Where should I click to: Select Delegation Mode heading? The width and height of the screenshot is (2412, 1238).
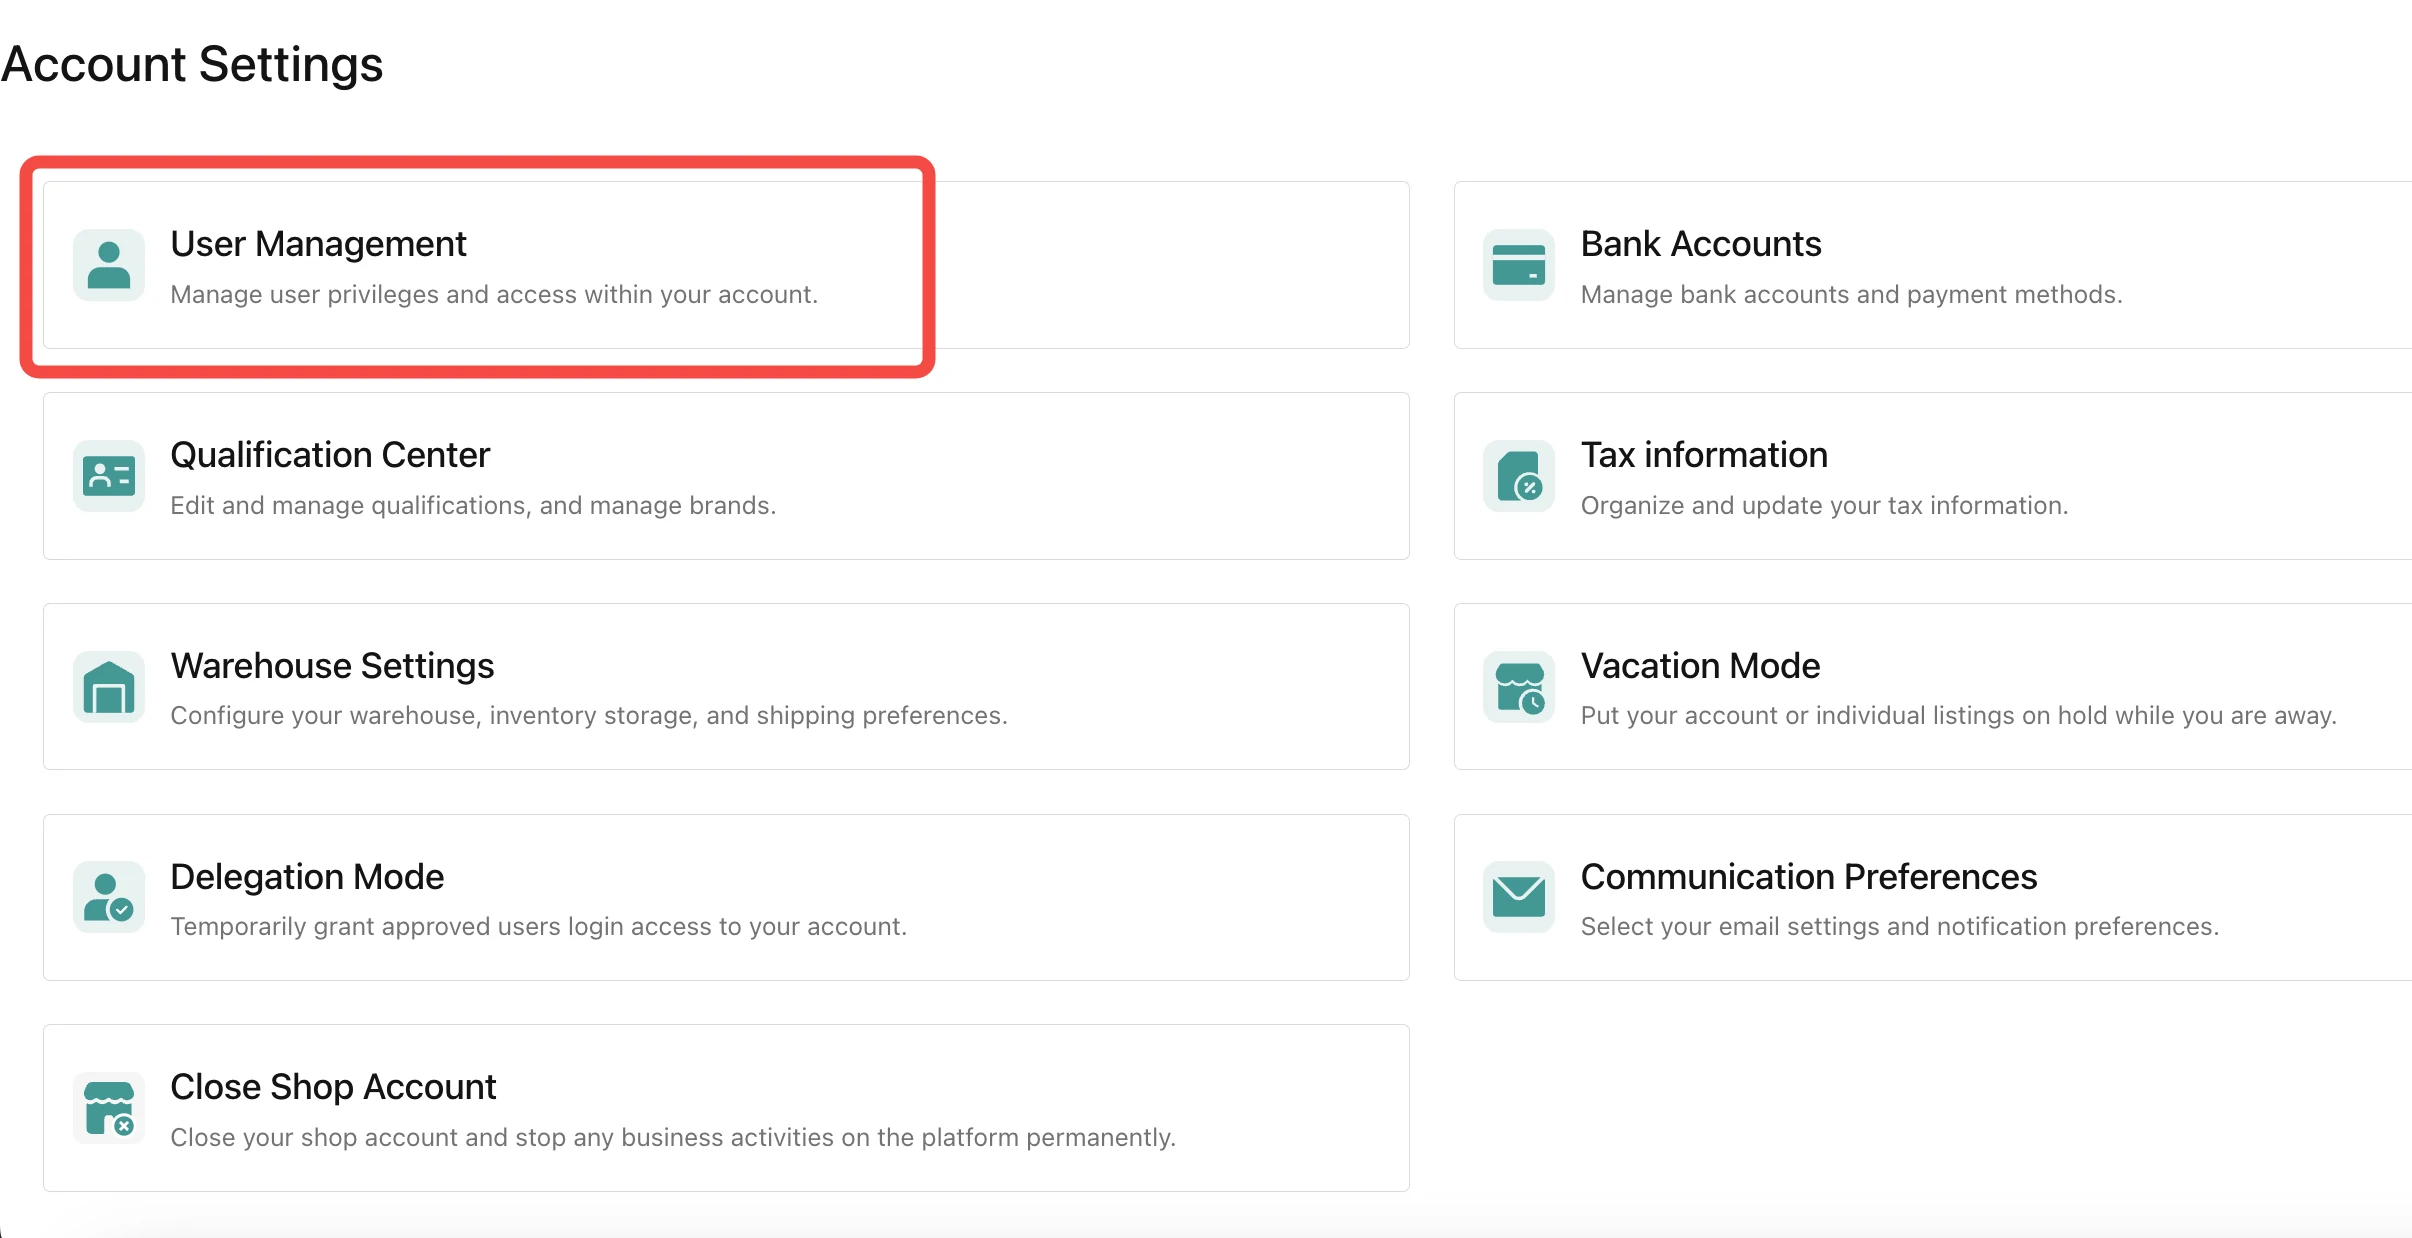[x=307, y=877]
